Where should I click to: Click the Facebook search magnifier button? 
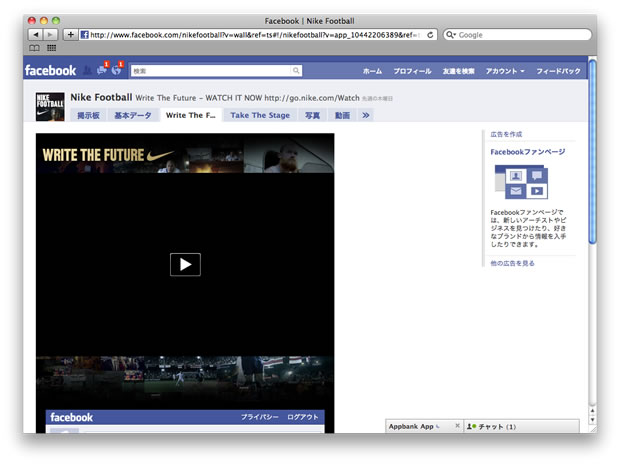pos(296,71)
